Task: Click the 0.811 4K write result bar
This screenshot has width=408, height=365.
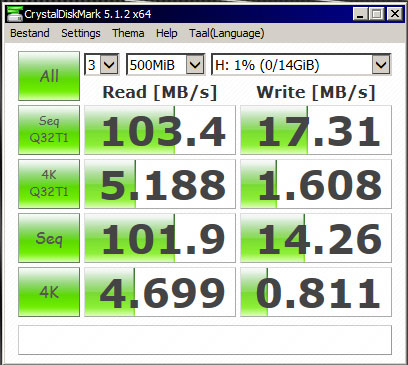Action: [x=316, y=292]
